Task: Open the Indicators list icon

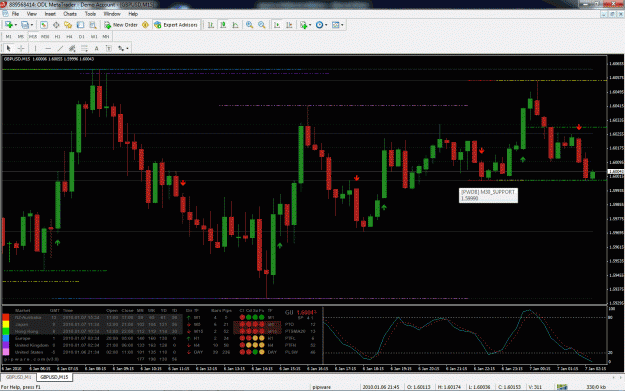Action: [x=304, y=25]
